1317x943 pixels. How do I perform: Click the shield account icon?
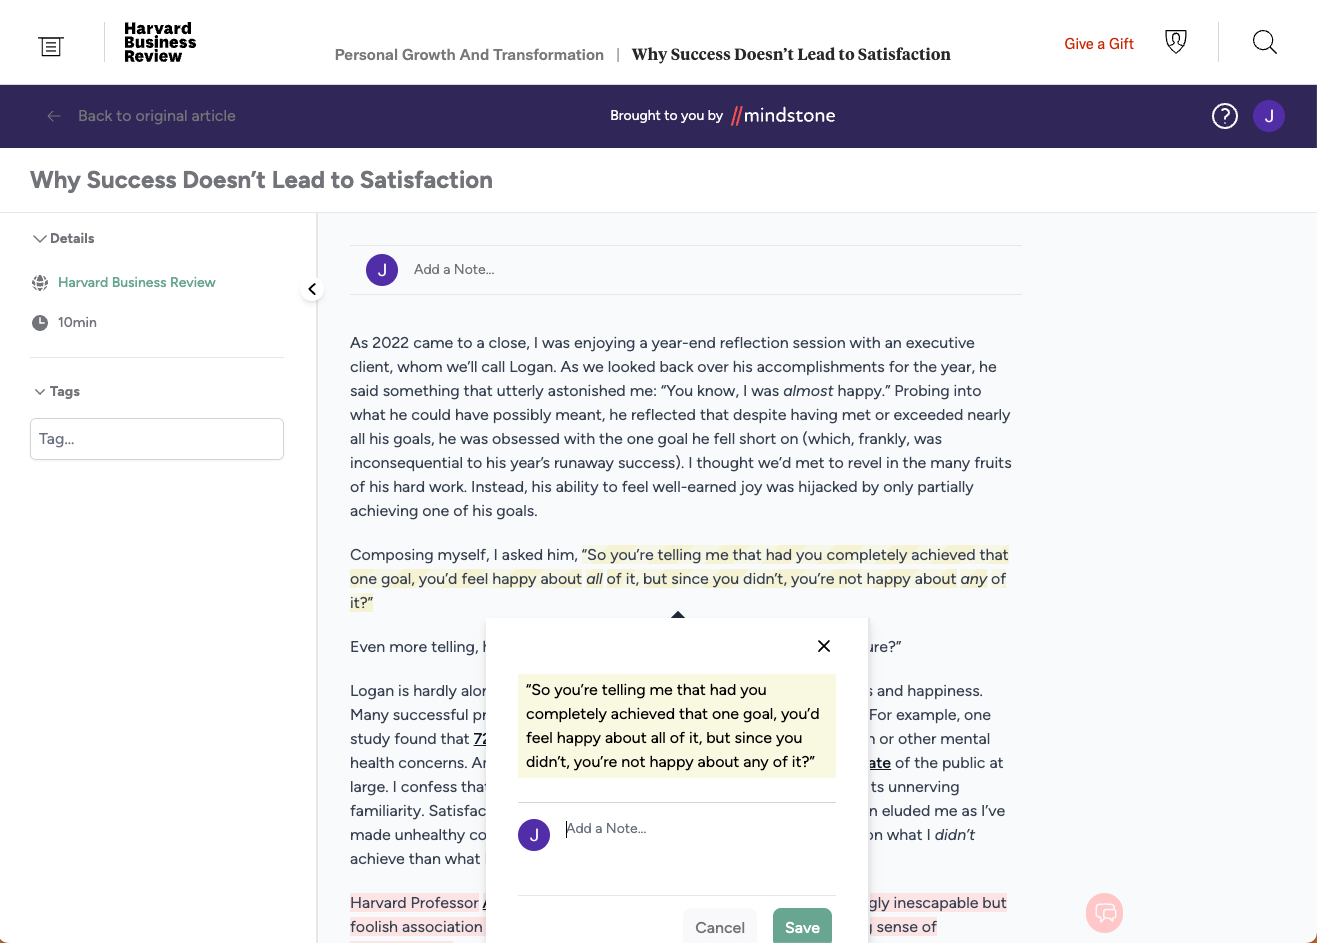(1176, 42)
